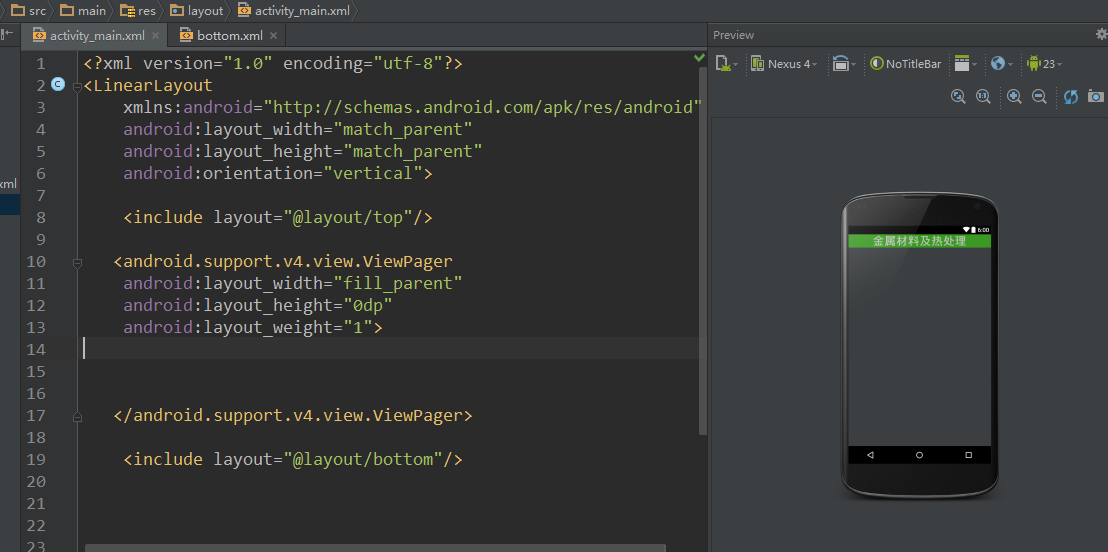Collapse LinearLayout fold marker on line 2

point(77,86)
